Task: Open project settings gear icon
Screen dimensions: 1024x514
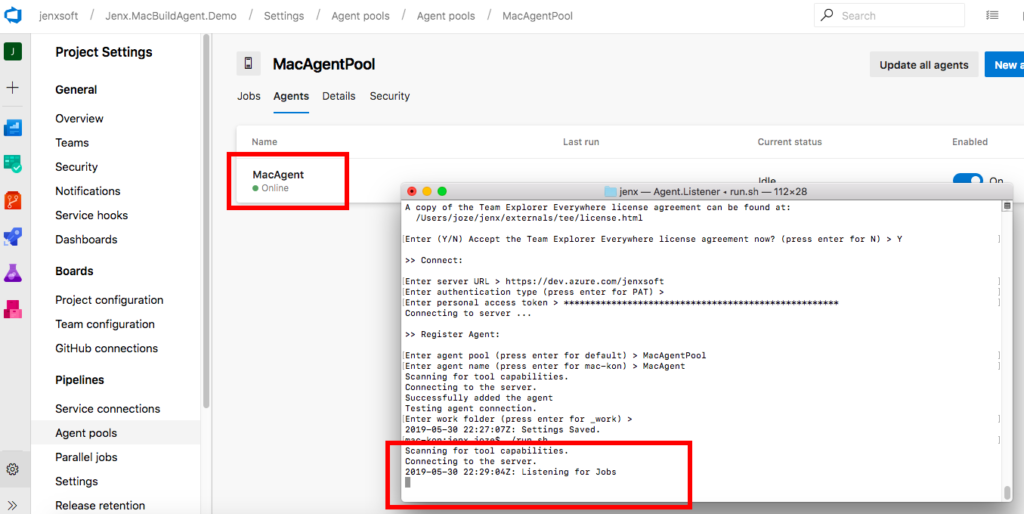Action: point(12,469)
